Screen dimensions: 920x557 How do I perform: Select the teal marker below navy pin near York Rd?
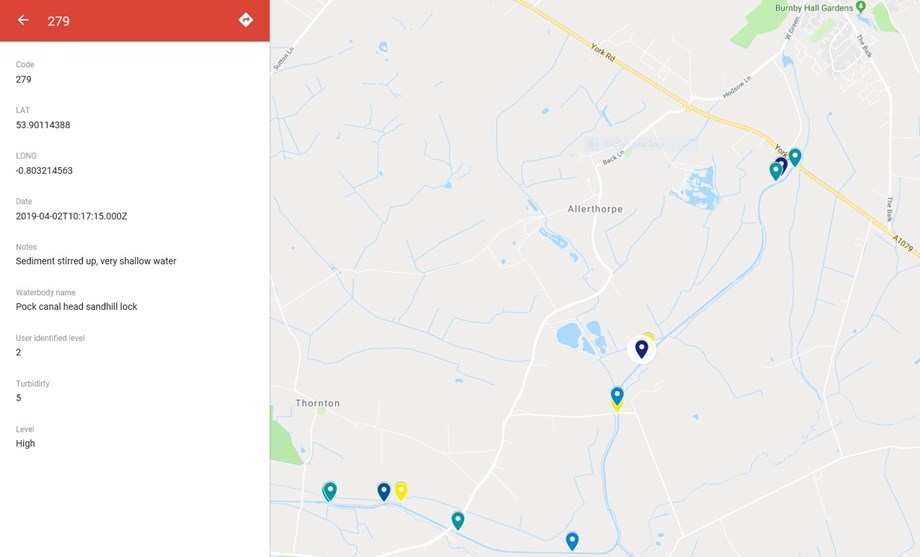(x=776, y=171)
